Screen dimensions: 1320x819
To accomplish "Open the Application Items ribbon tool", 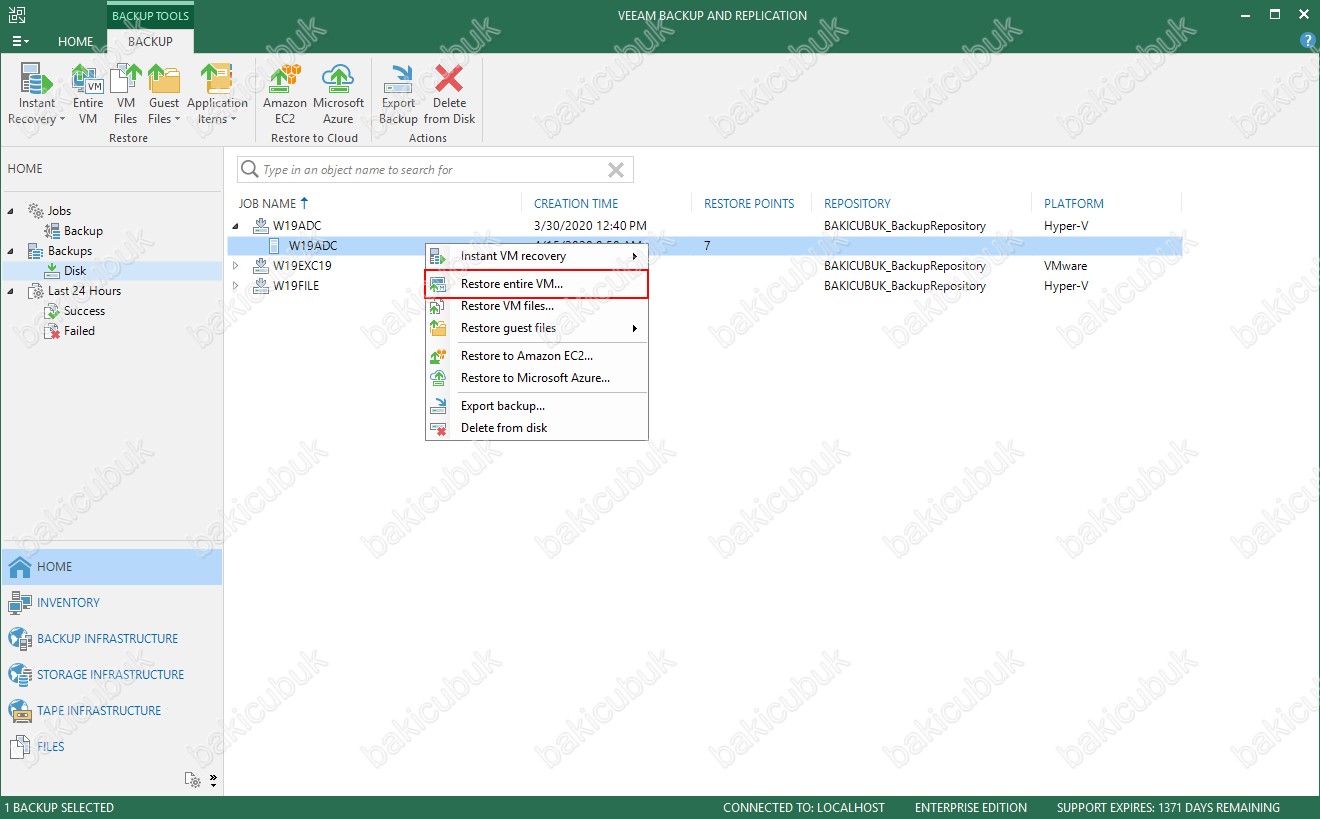I will point(217,95).
